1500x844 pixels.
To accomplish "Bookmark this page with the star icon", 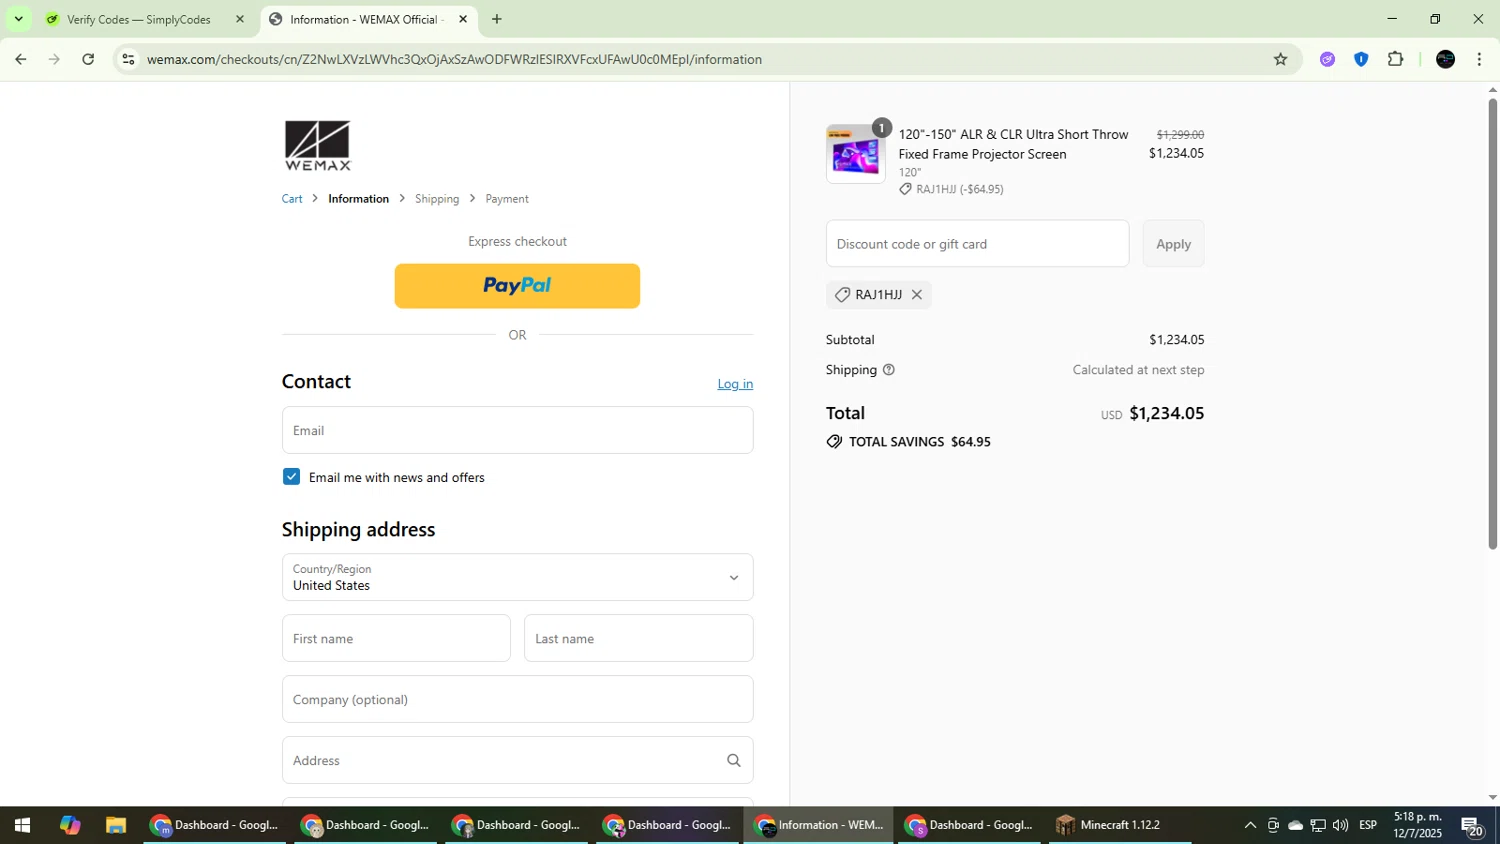I will [x=1280, y=59].
